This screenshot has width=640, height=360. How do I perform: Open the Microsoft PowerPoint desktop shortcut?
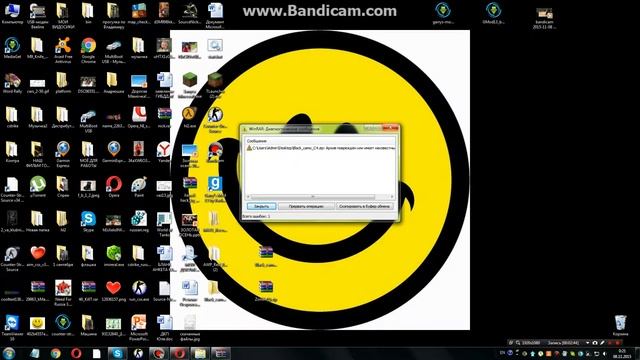[139, 327]
